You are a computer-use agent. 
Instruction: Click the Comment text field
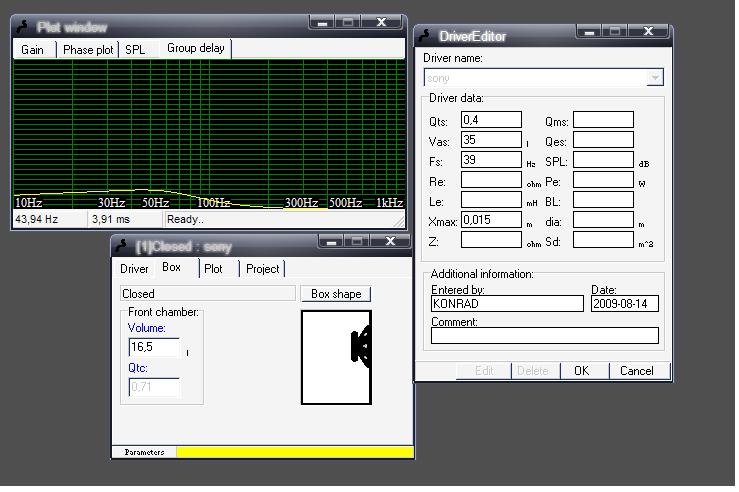[x=544, y=336]
